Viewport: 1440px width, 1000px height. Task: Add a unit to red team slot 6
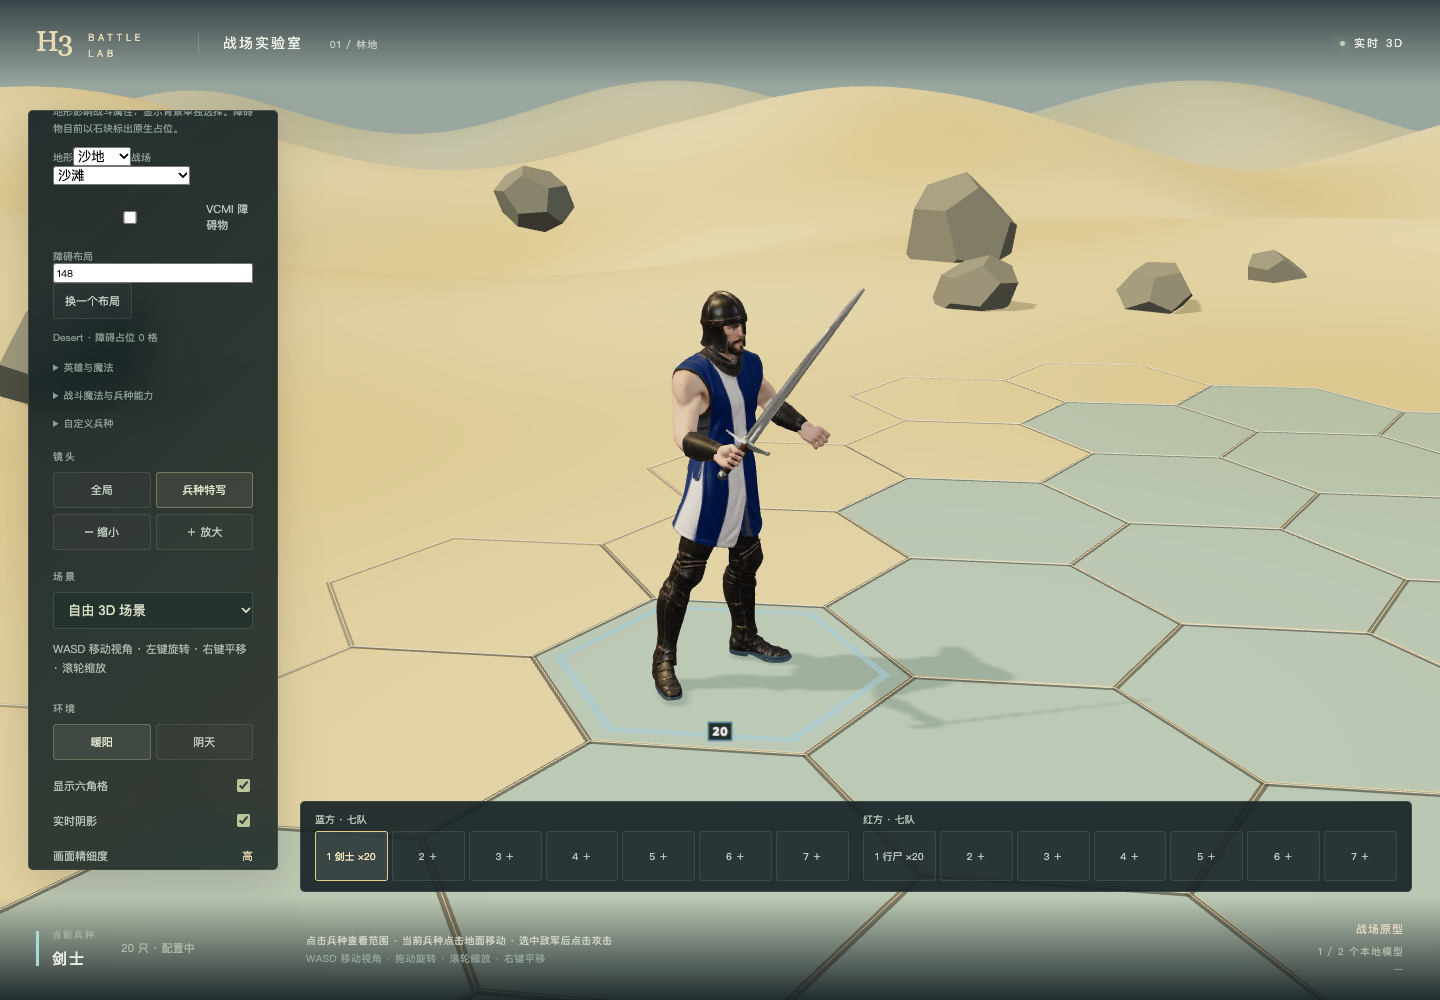coord(1283,856)
